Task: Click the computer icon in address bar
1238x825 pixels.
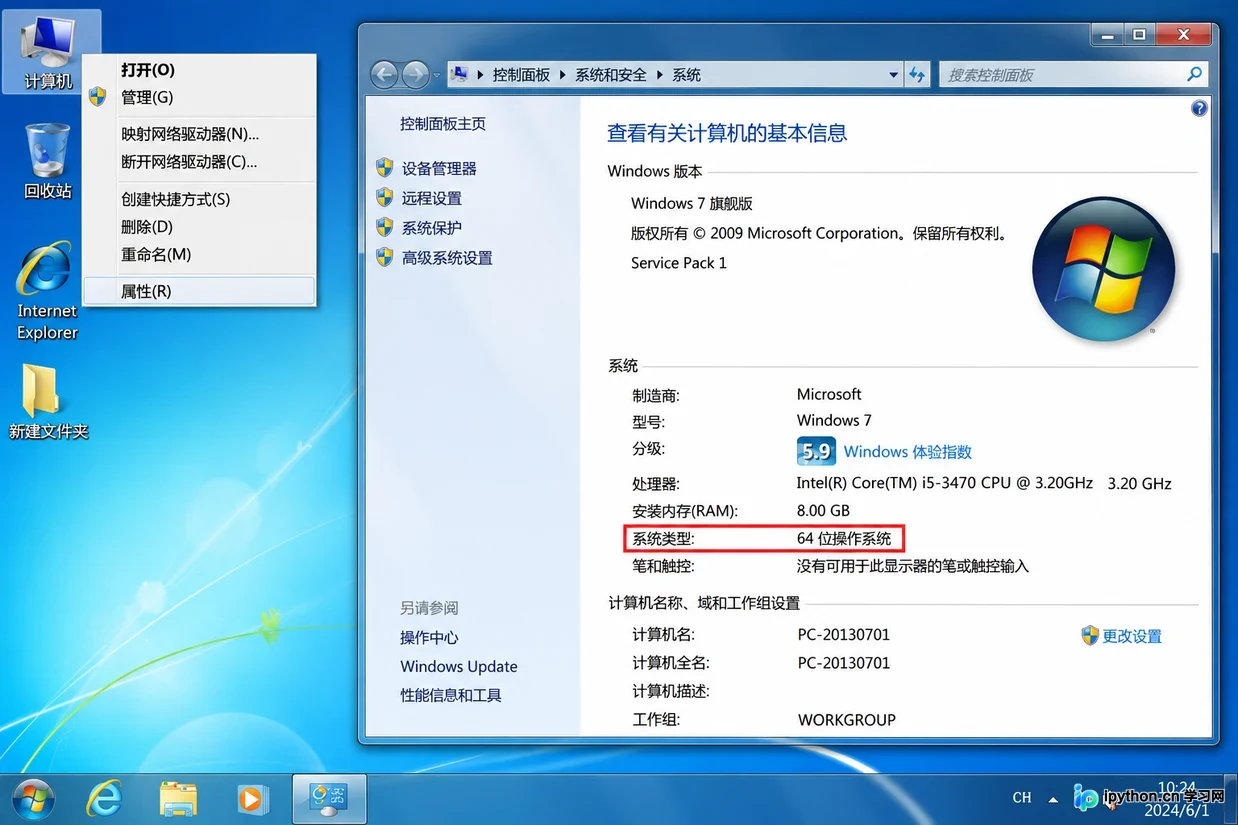Action: [x=460, y=74]
